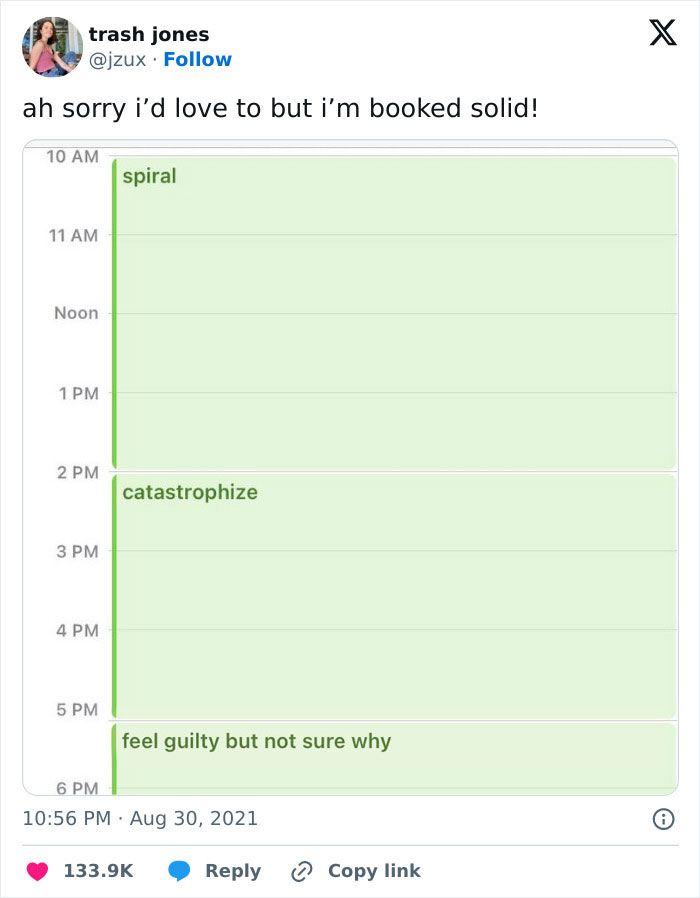
Task: Click the Copy link text
Action: pyautogui.click(x=373, y=871)
